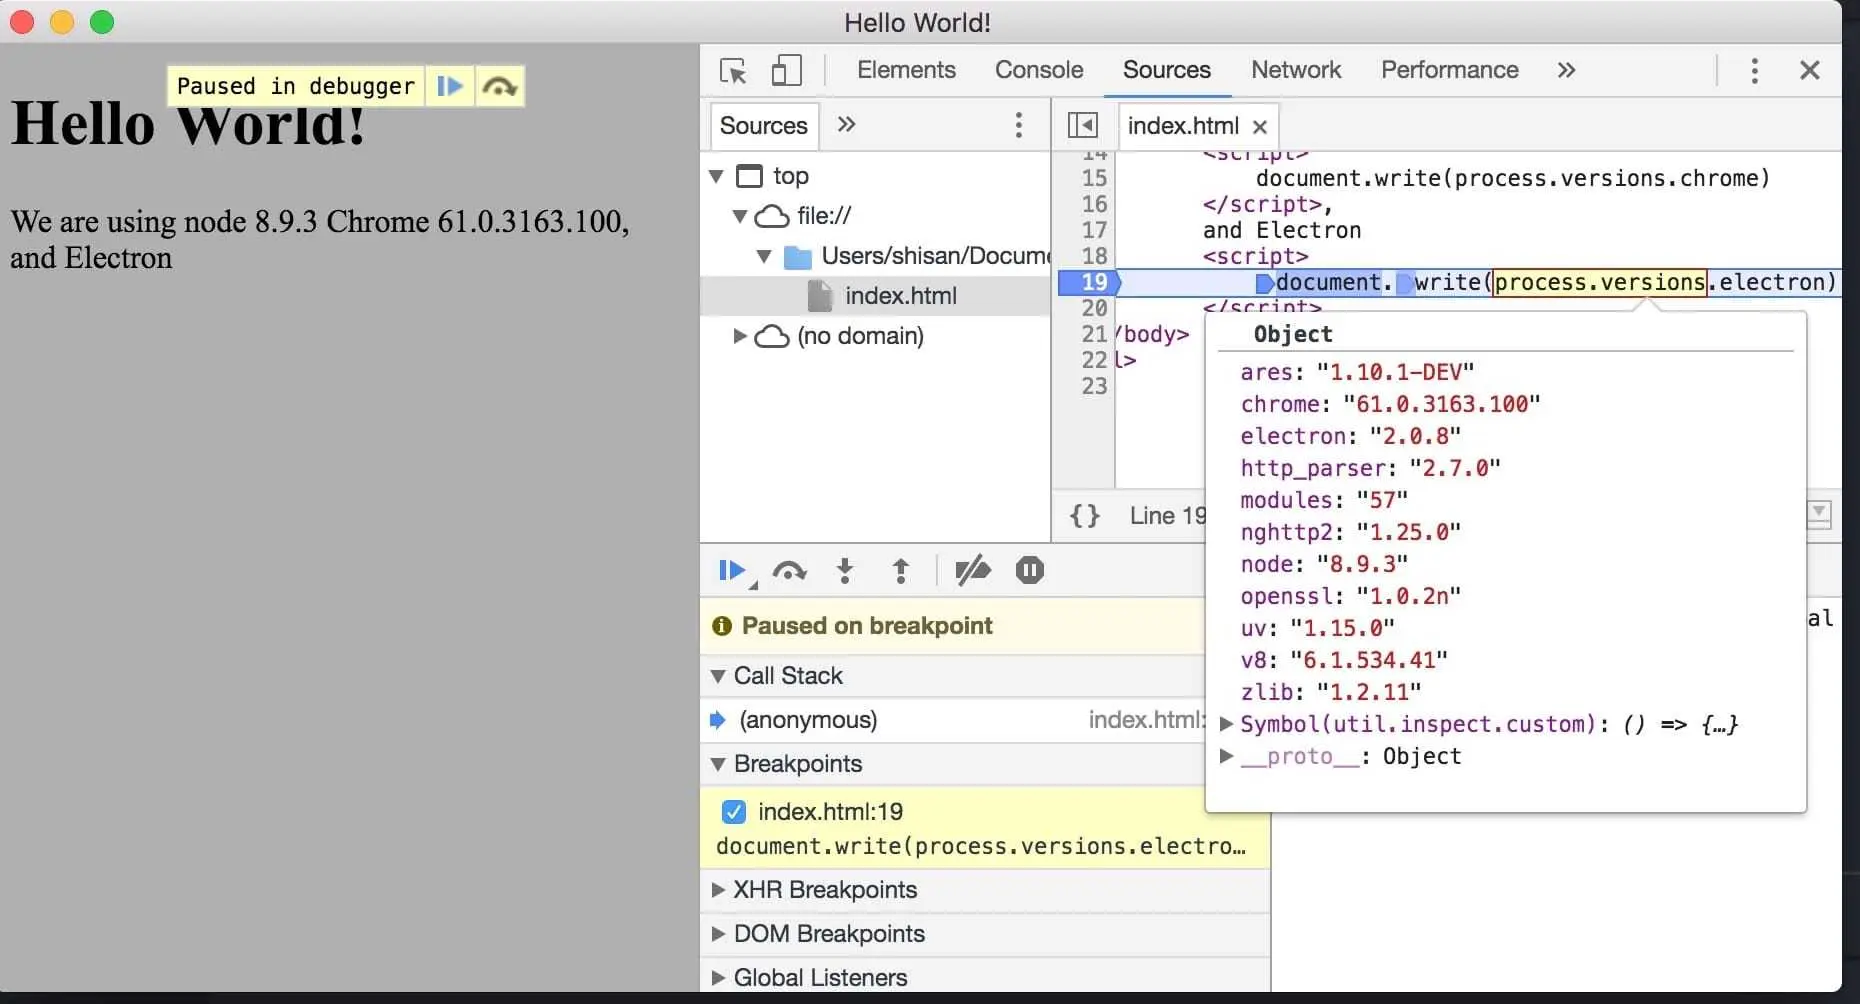Step into next function call icon
Screen dimensions: 1860x1004
[x=845, y=571]
